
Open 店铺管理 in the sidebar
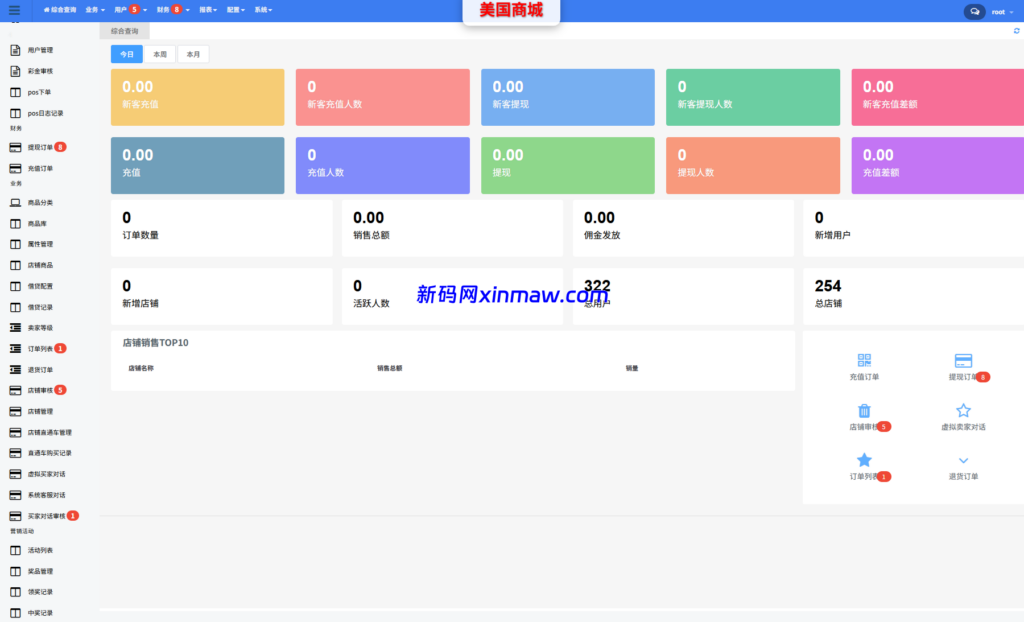click(x=40, y=412)
